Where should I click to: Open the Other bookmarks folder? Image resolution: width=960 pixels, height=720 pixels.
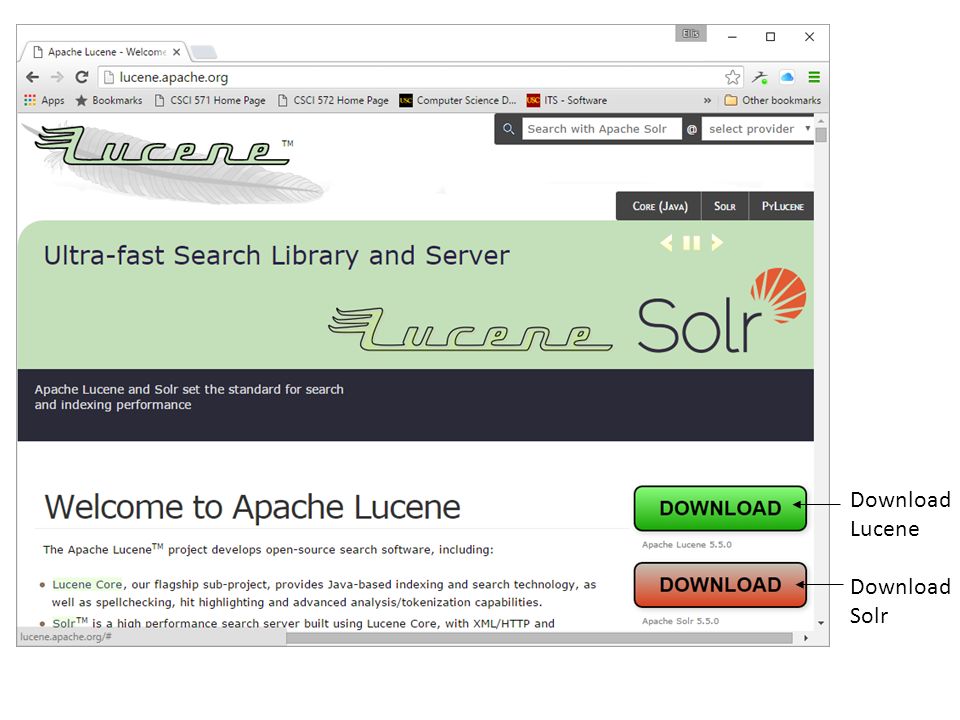[773, 100]
